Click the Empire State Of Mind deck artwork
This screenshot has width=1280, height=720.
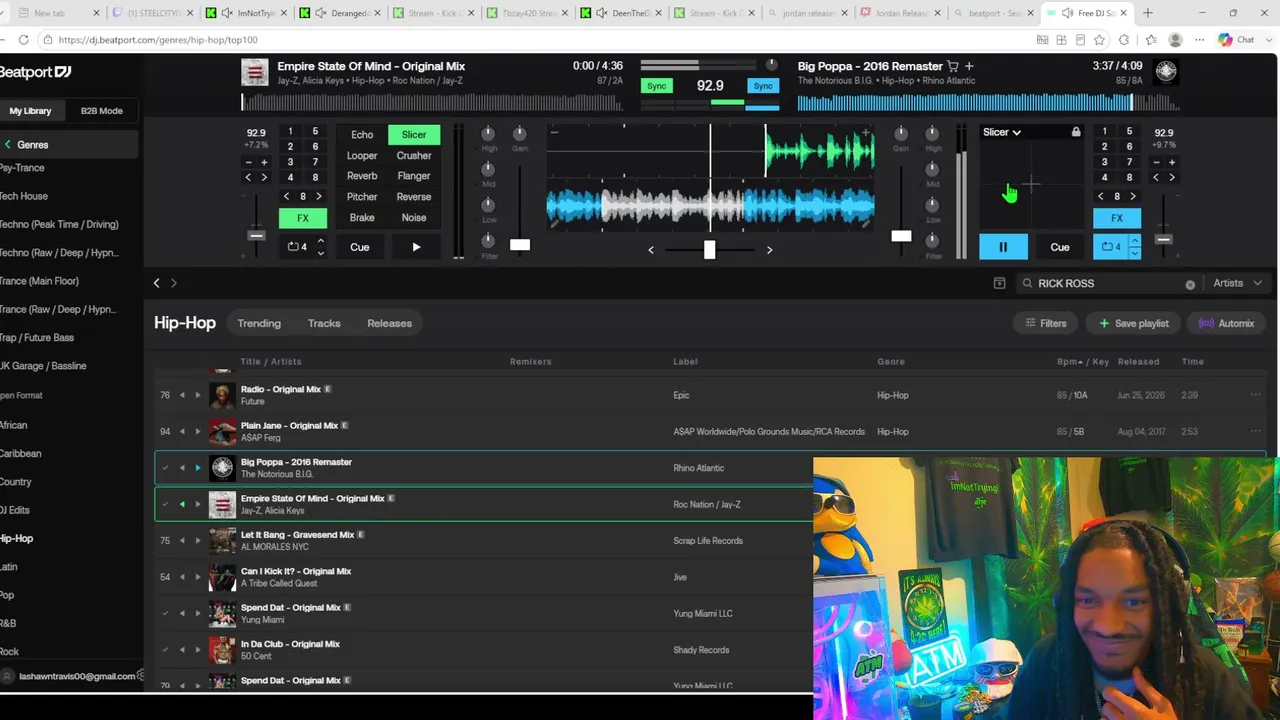[x=255, y=72]
